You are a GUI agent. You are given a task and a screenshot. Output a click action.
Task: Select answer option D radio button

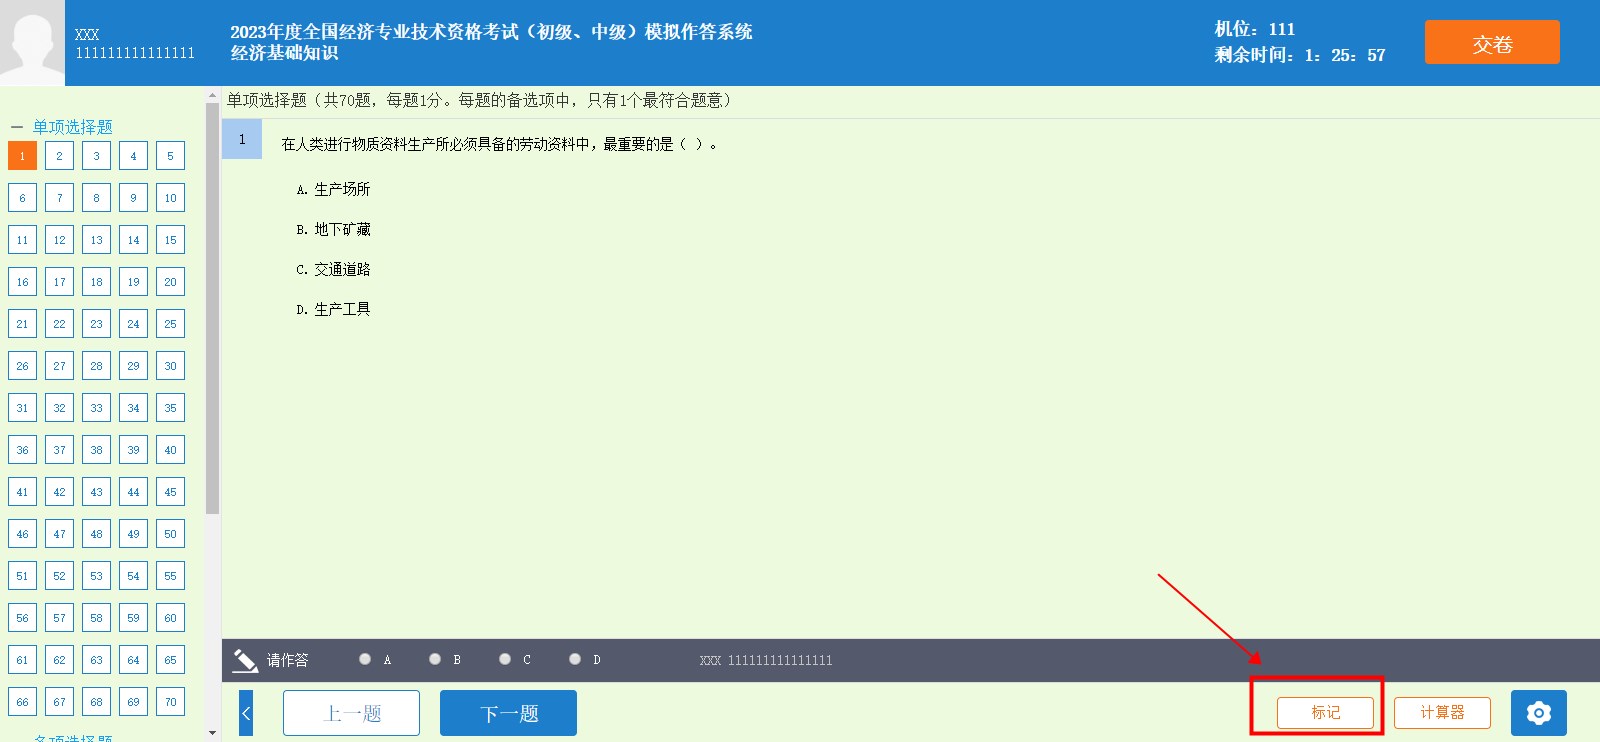pos(575,659)
